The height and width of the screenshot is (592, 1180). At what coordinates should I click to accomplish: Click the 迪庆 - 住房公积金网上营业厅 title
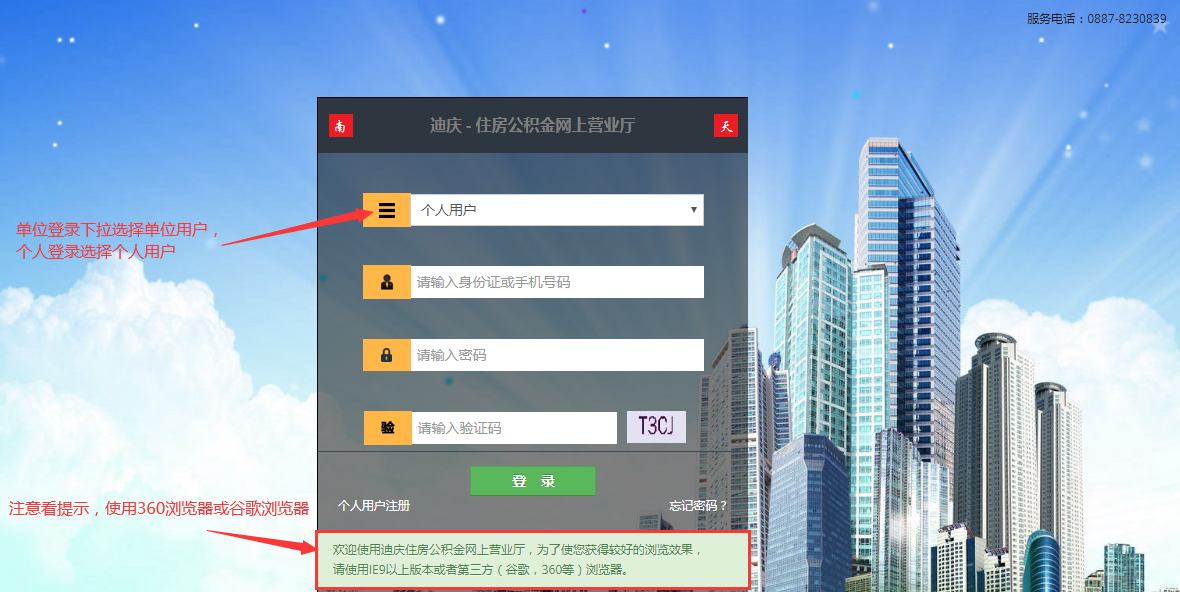[x=533, y=126]
